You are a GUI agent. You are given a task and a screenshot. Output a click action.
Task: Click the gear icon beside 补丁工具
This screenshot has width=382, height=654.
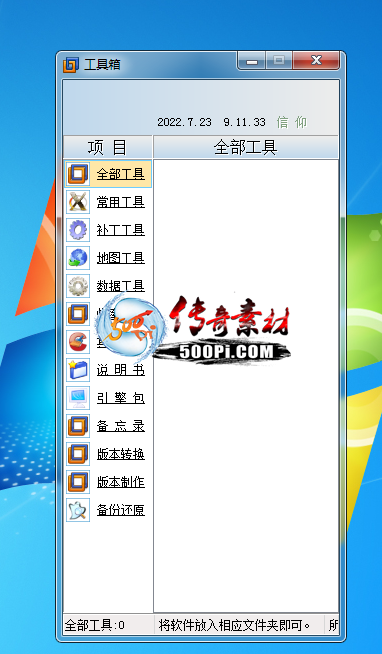pyautogui.click(x=78, y=230)
